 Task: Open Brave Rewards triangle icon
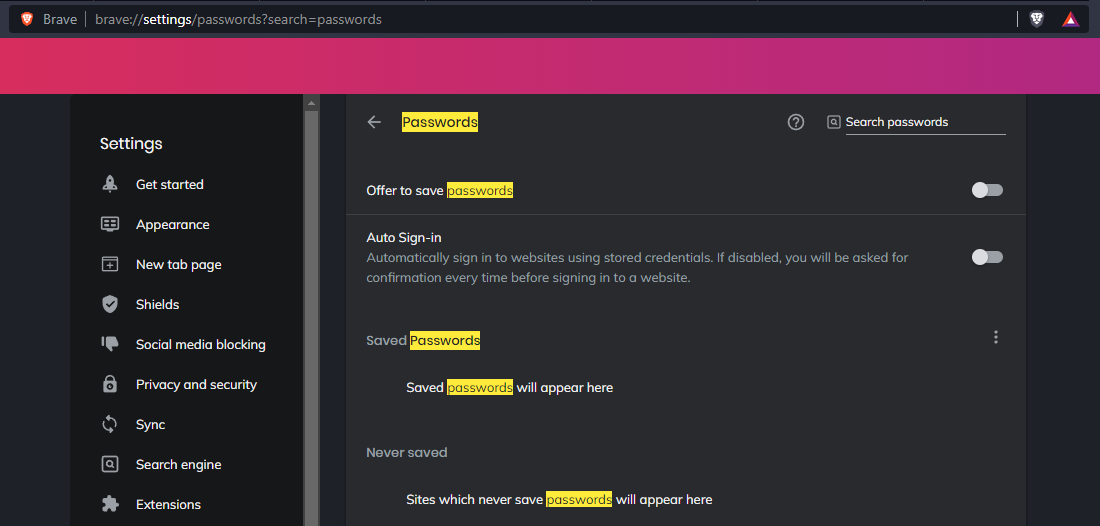pyautogui.click(x=1070, y=20)
